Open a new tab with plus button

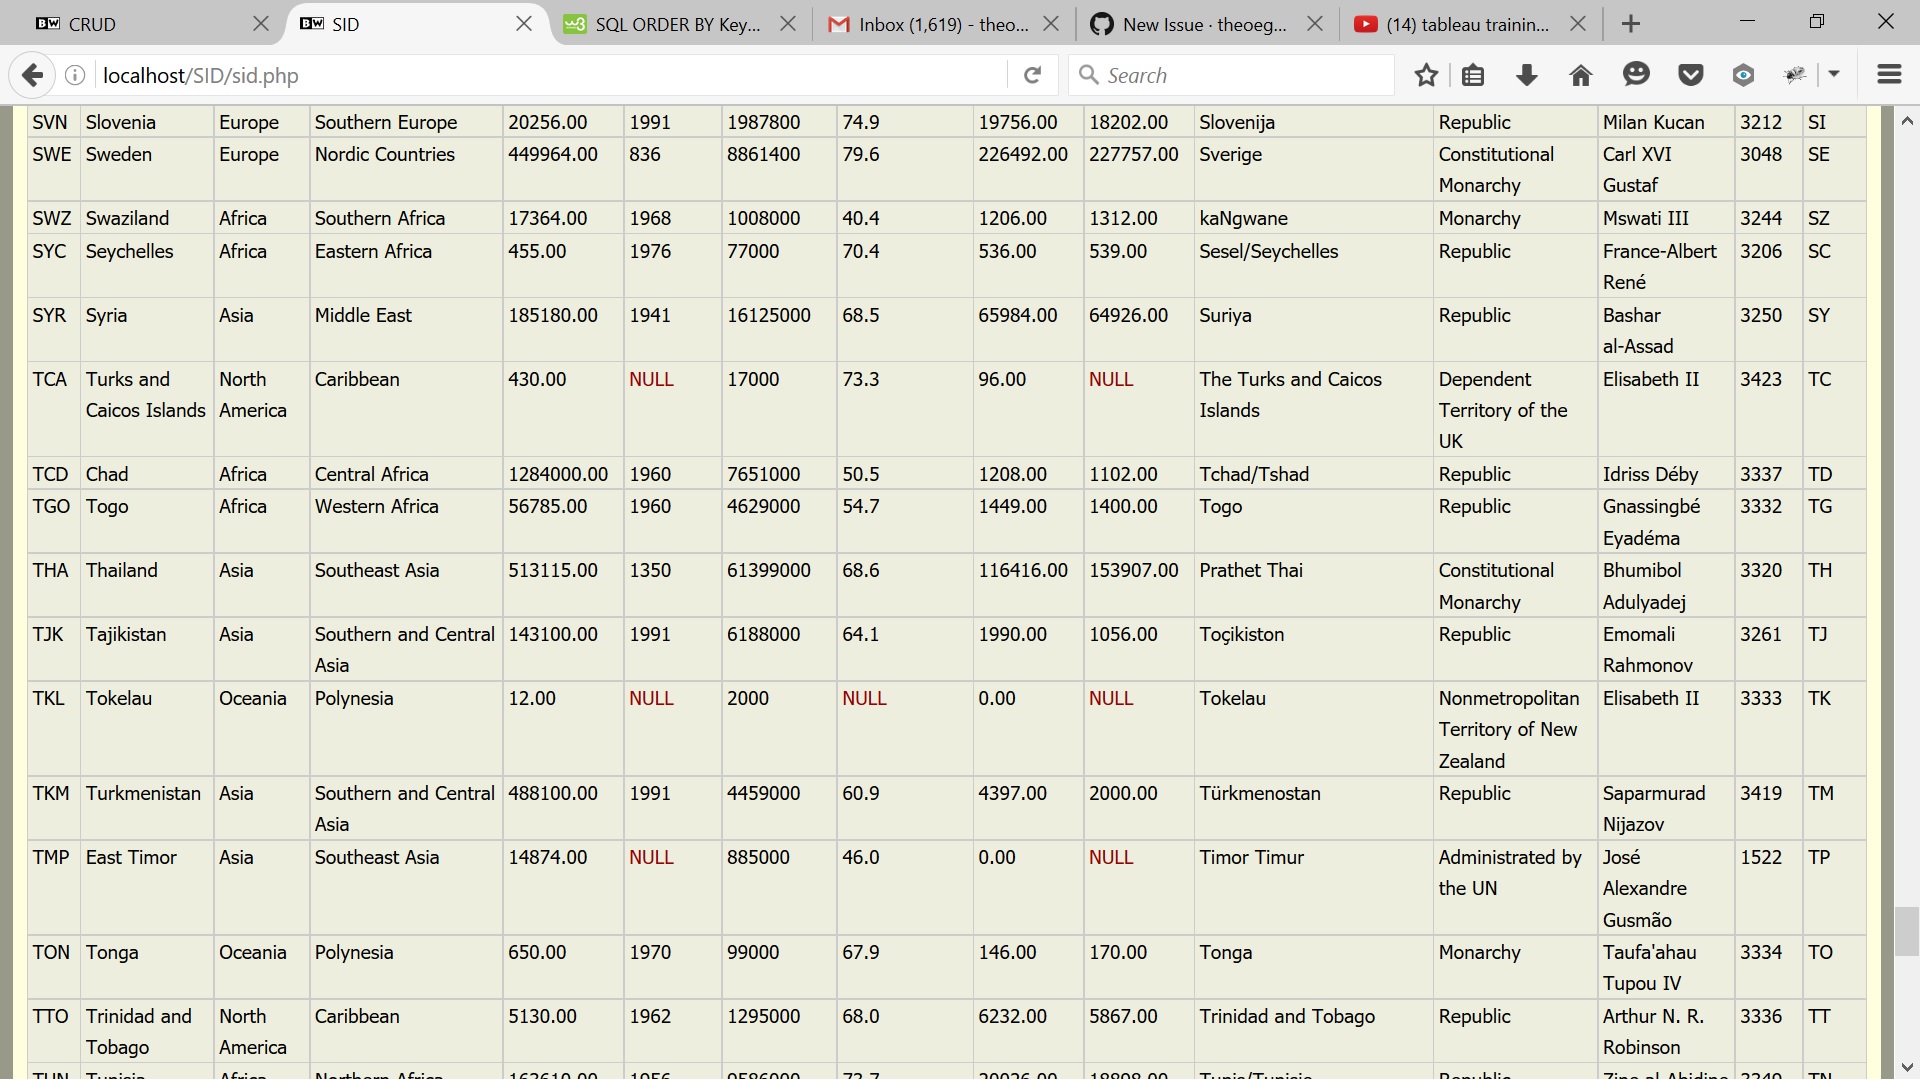click(x=1631, y=24)
